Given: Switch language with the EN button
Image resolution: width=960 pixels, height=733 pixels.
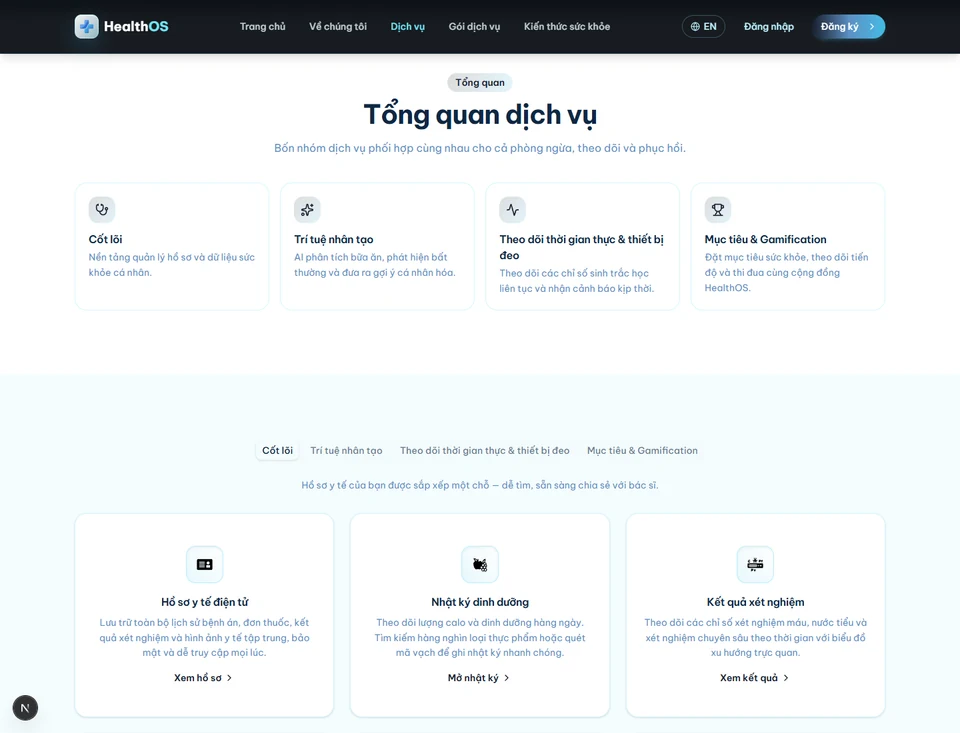Looking at the screenshot, I should (x=703, y=26).
